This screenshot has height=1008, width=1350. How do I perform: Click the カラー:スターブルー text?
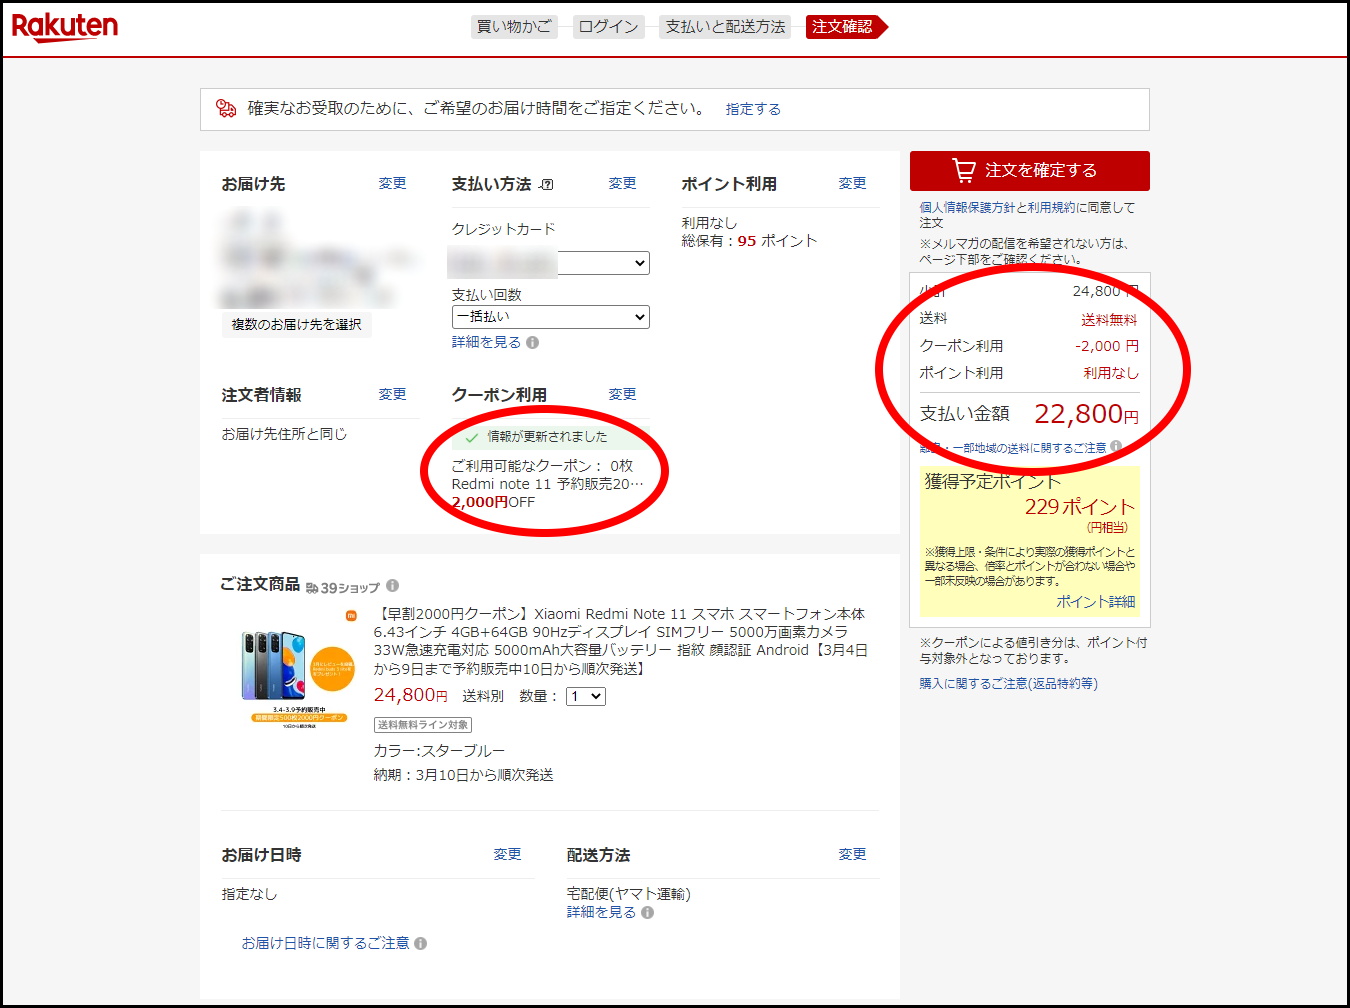pos(439,751)
